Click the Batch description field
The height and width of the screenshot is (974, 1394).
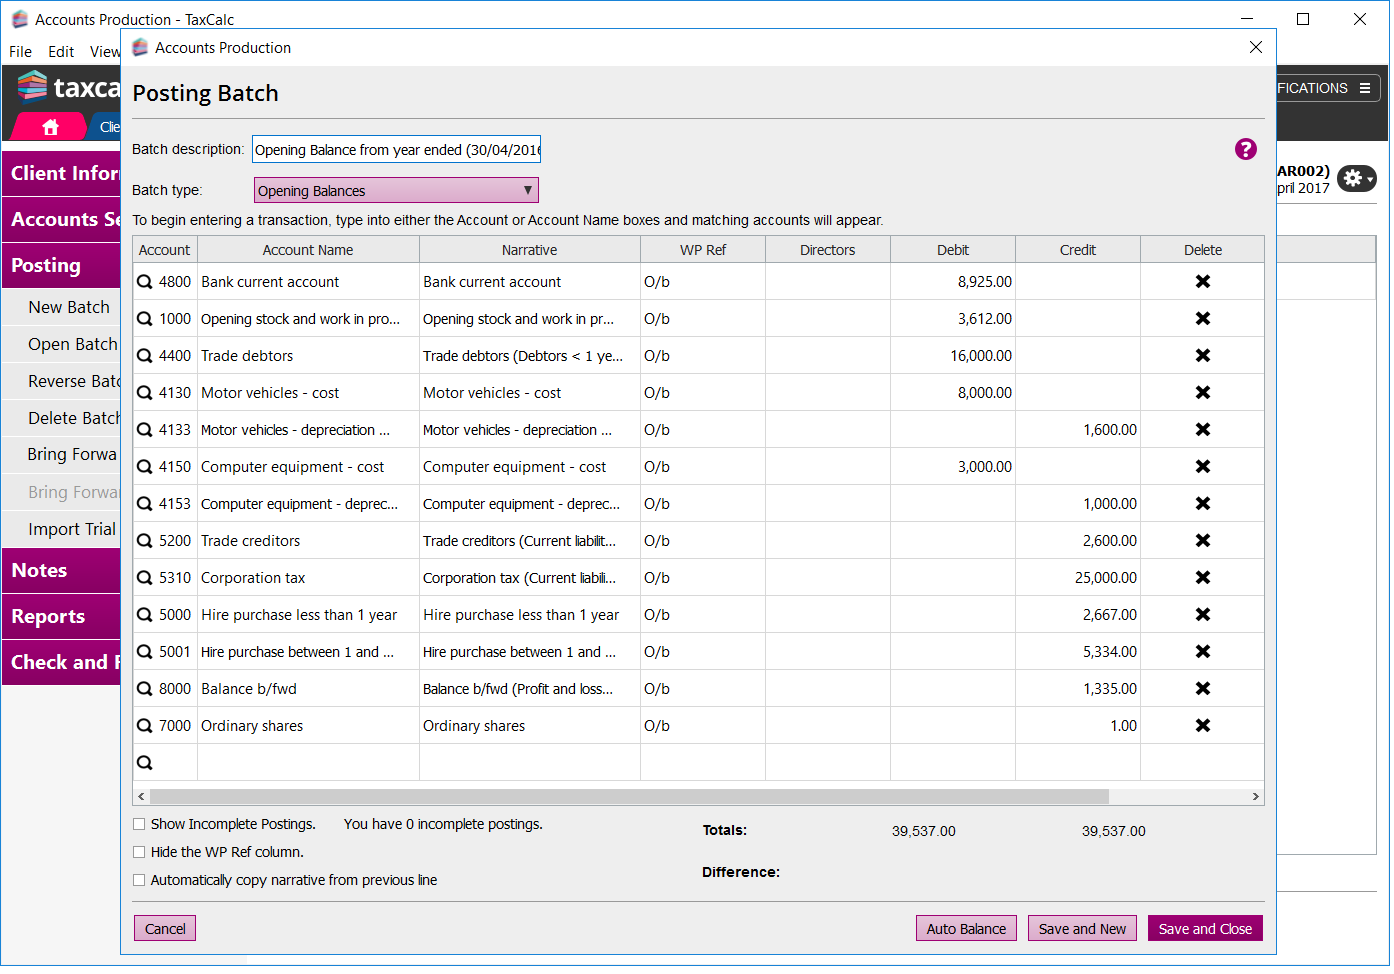pyautogui.click(x=396, y=150)
